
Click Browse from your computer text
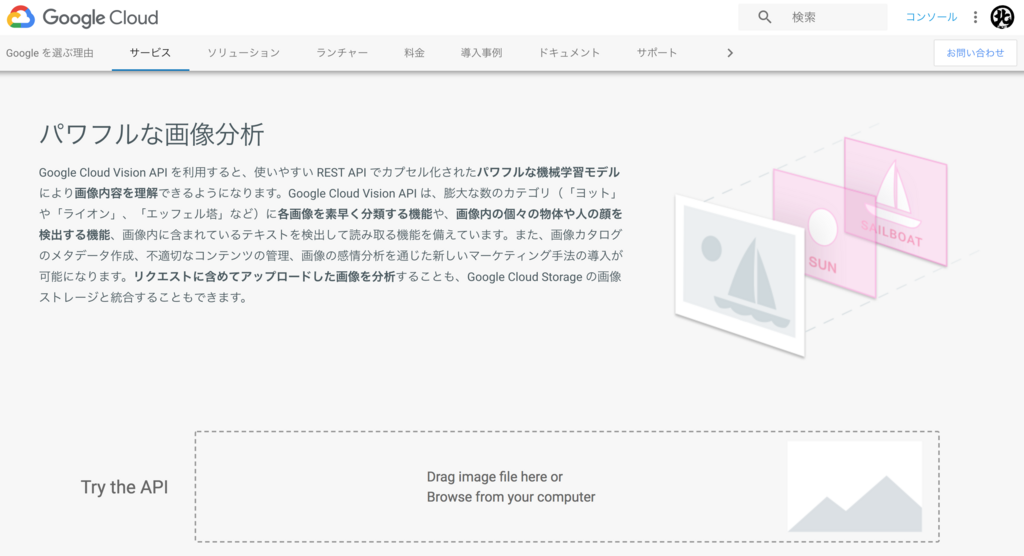(511, 497)
